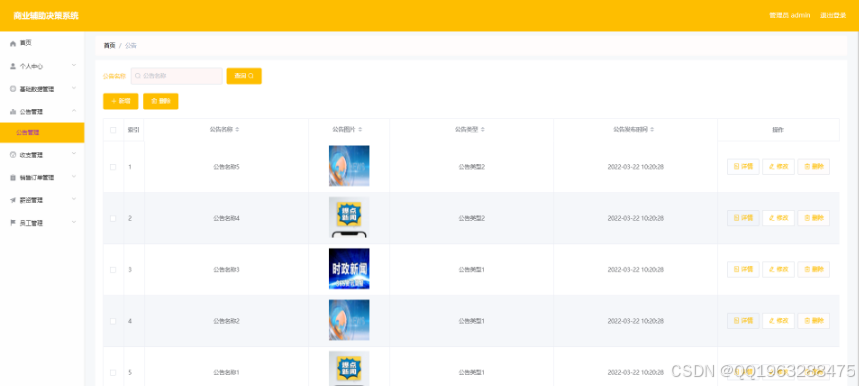Select the checkbox for row 公告名称5

(x=113, y=167)
